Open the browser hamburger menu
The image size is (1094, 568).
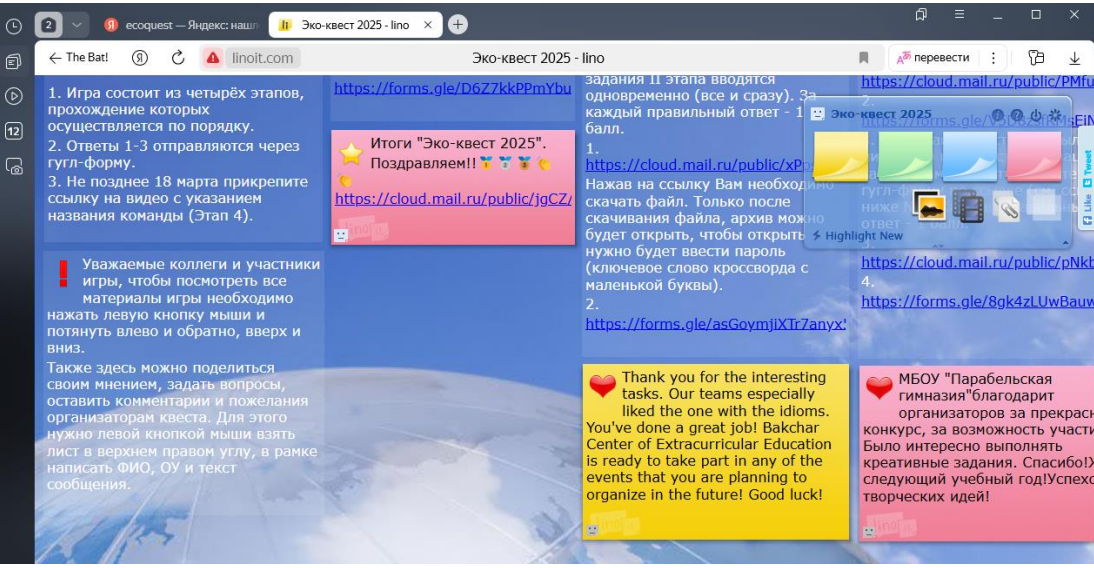tap(959, 15)
